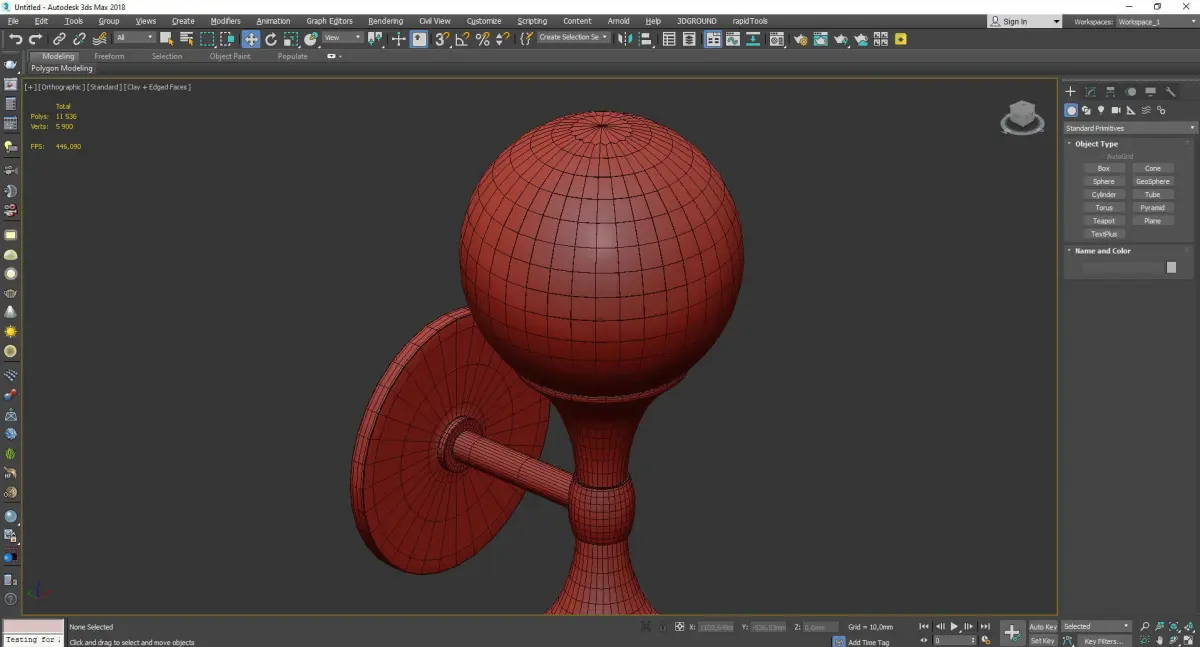The height and width of the screenshot is (647, 1200).
Task: Toggle Percent Snap button
Action: pyautogui.click(x=482, y=39)
